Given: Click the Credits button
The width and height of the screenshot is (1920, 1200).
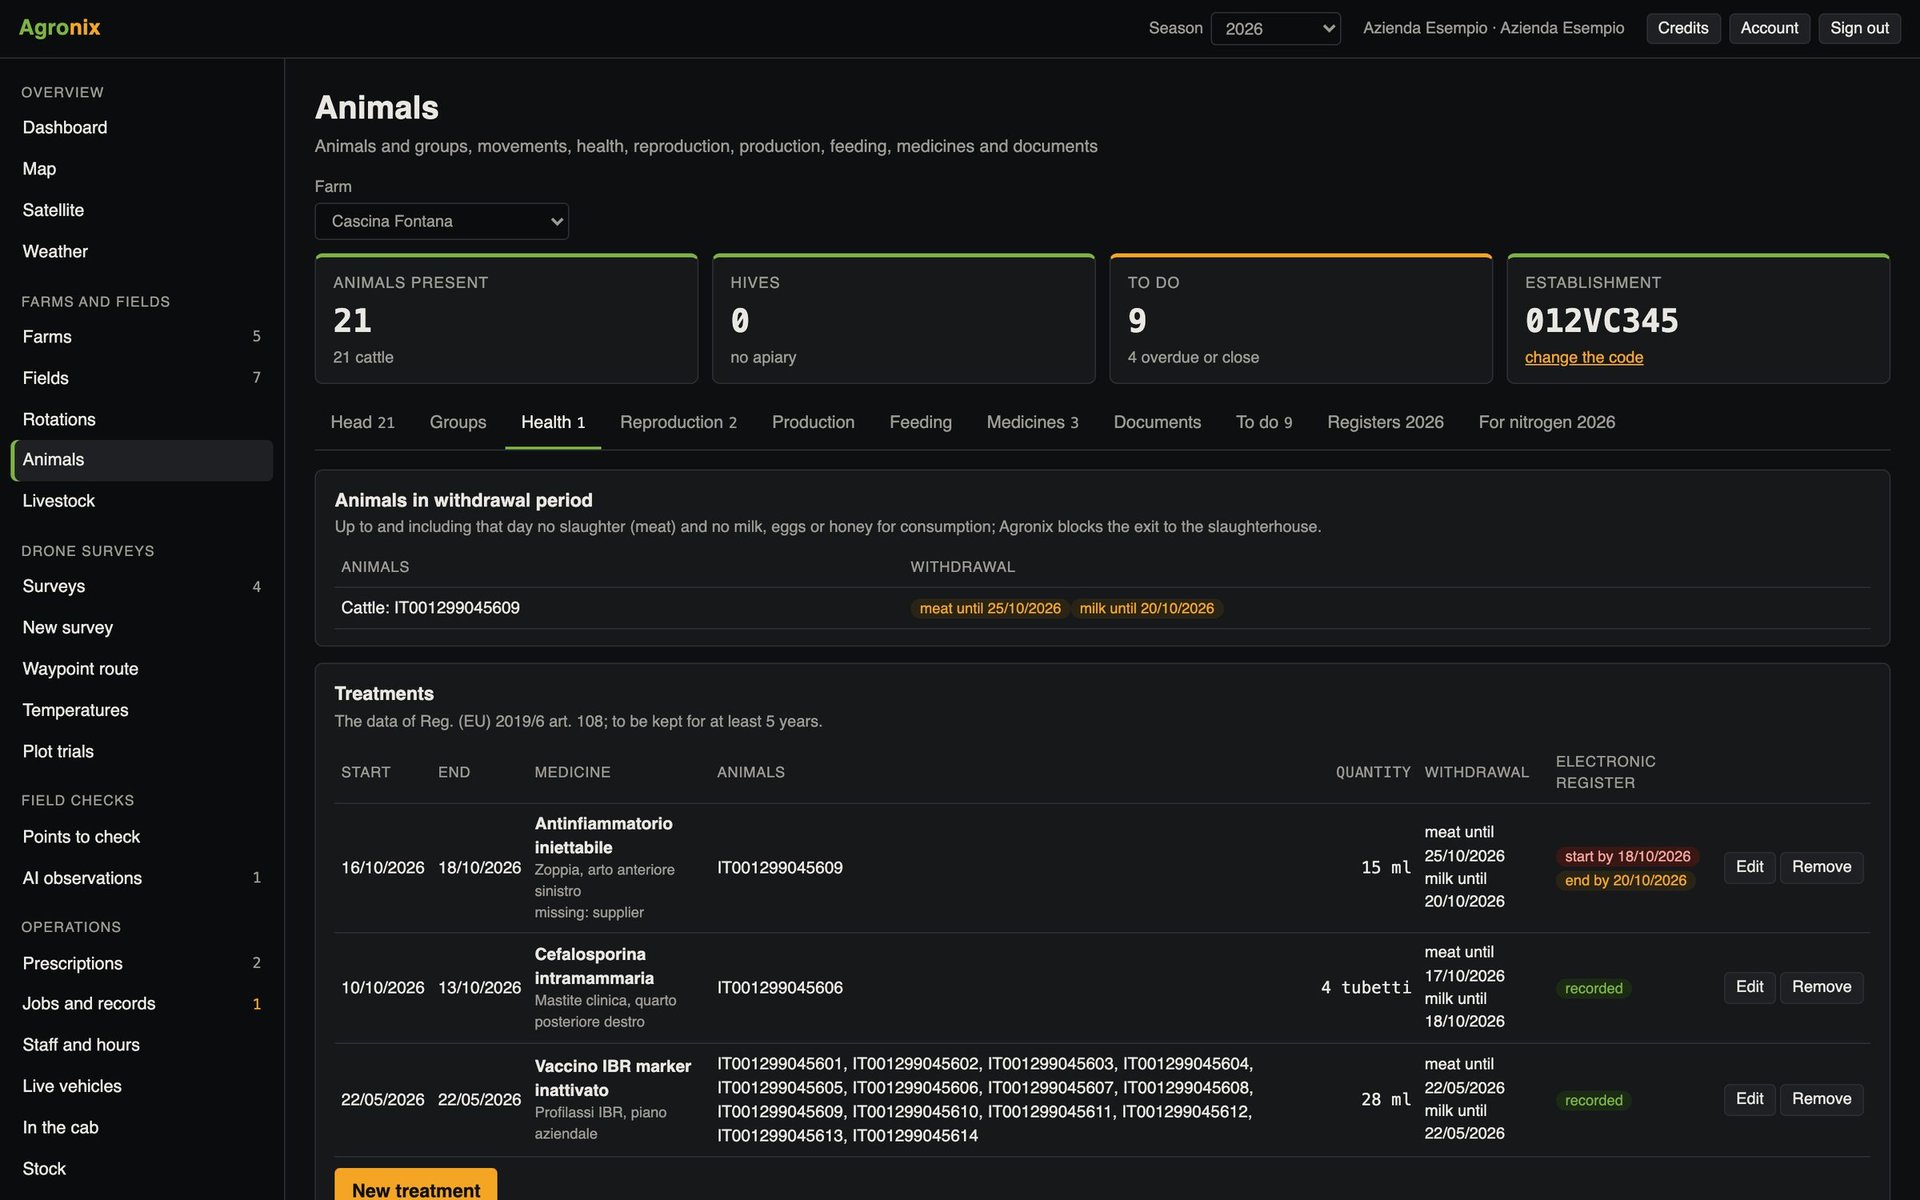Looking at the screenshot, I should click(1683, 28).
